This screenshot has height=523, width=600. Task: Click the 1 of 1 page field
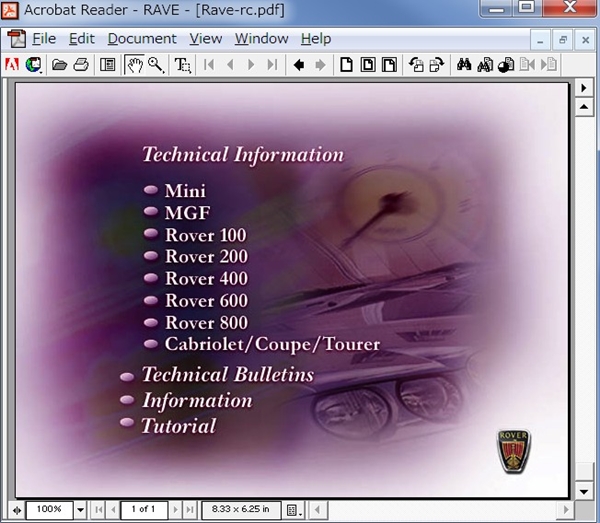coord(143,510)
